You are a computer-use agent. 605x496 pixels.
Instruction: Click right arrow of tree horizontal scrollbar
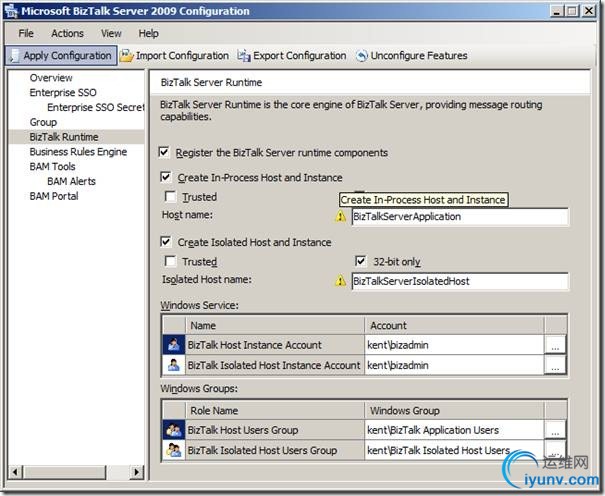[x=137, y=472]
